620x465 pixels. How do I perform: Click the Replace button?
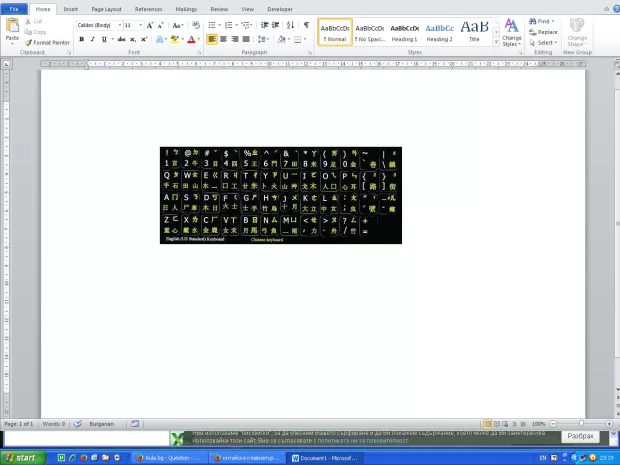tap(544, 32)
